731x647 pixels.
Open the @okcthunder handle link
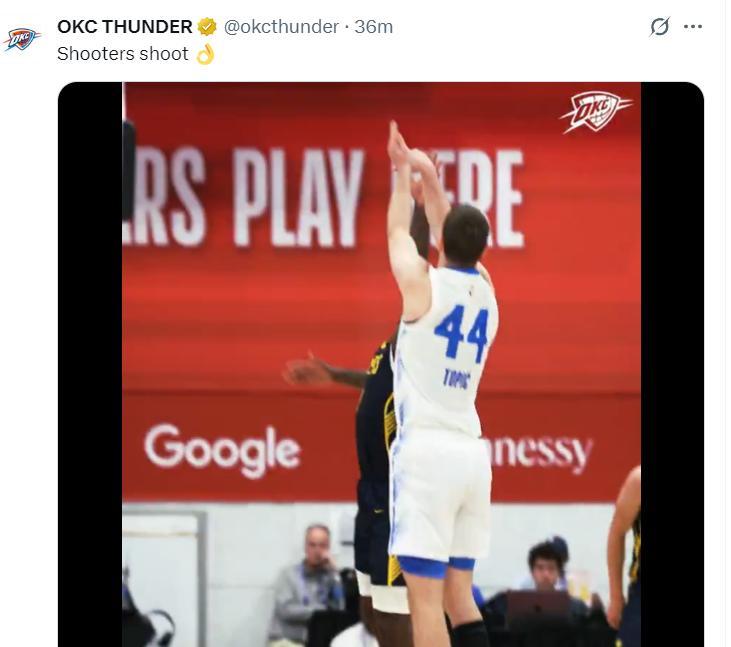click(x=281, y=27)
